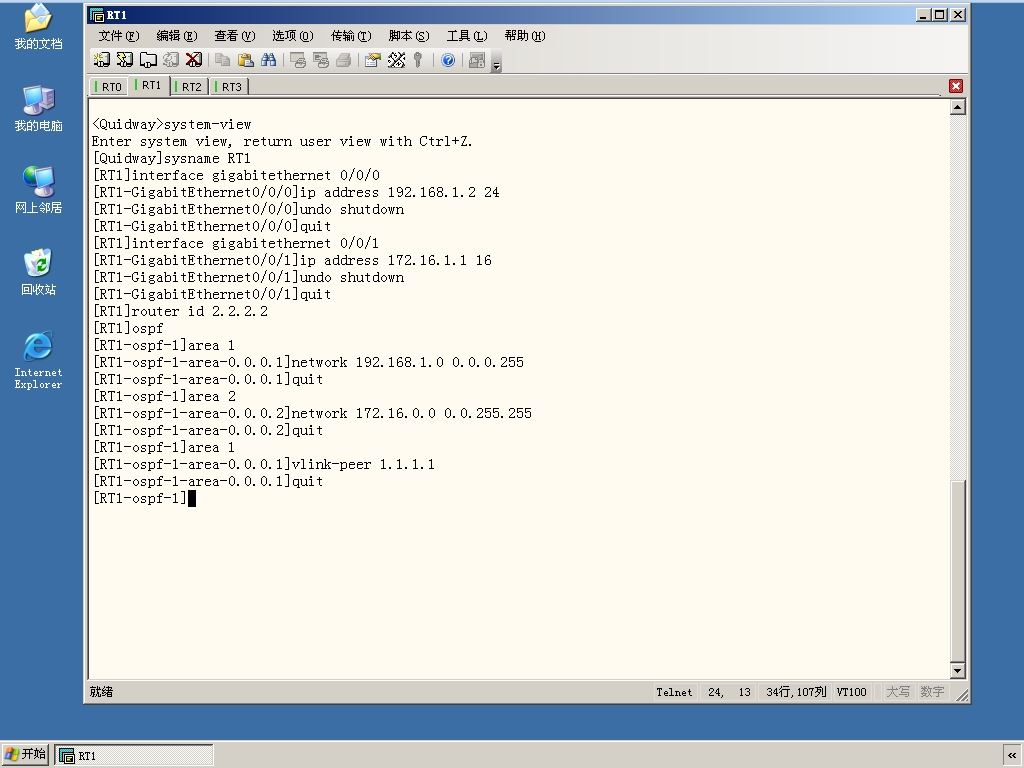Switch to the RT3 session tab
Viewport: 1024px width, 768px height.
pyautogui.click(x=229, y=87)
